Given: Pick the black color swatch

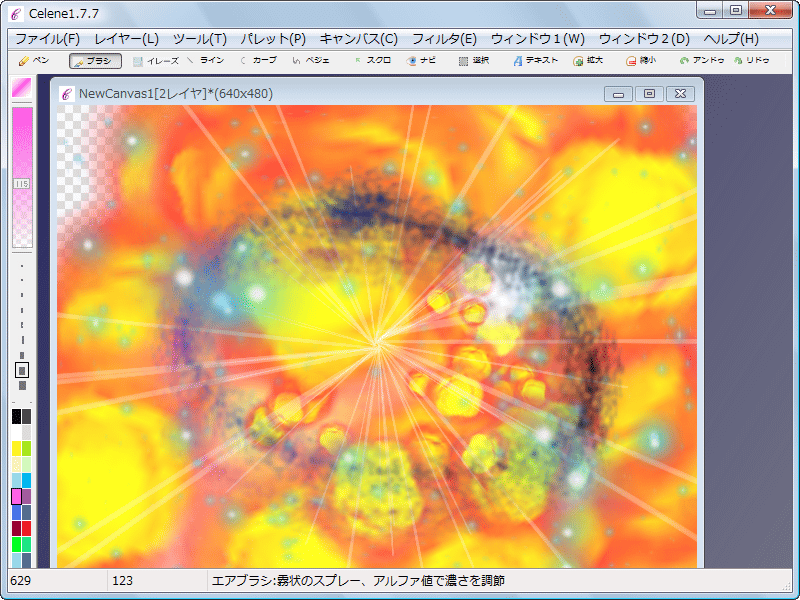Looking at the screenshot, I should pos(16,416).
